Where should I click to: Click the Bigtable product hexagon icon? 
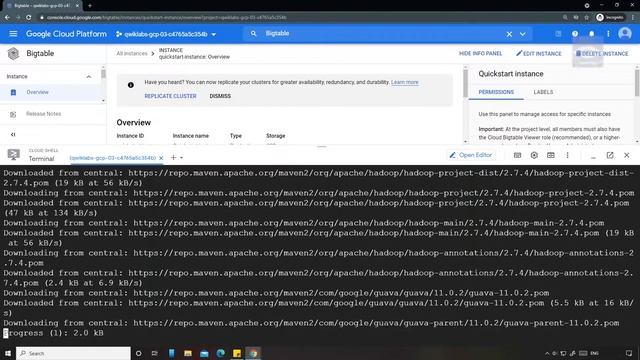(13, 53)
